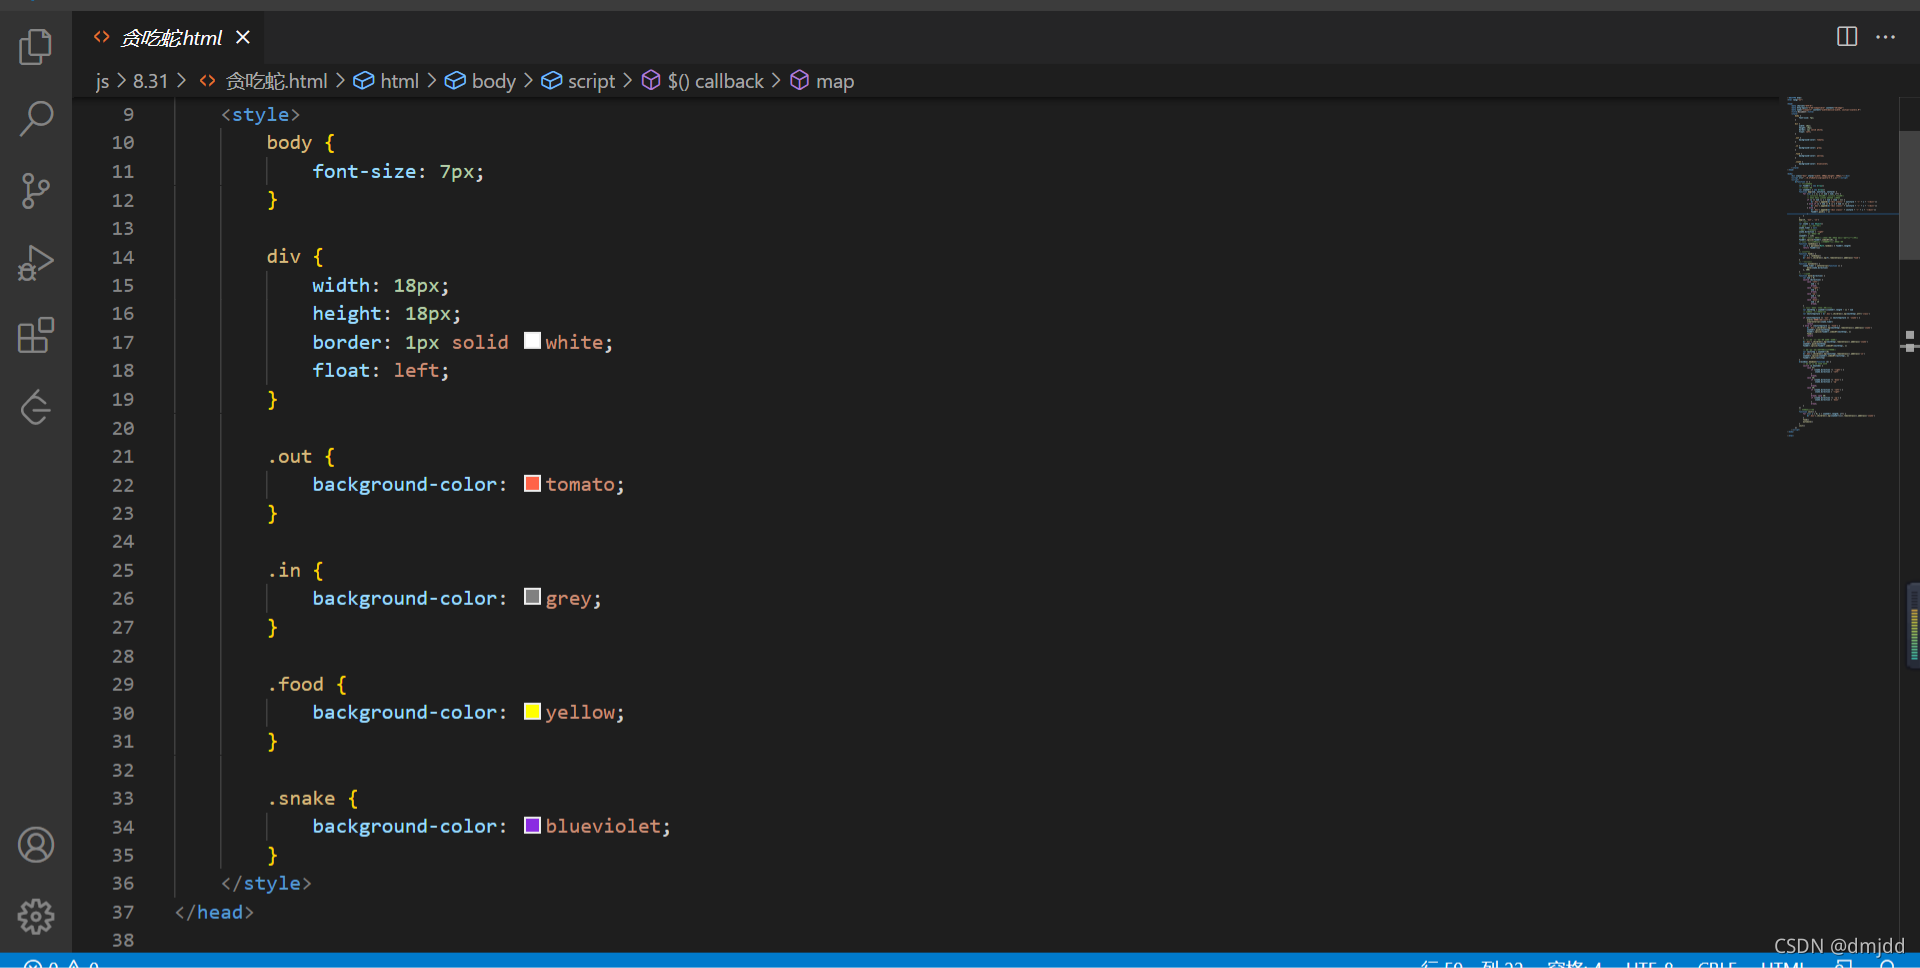The width and height of the screenshot is (1920, 968).
Task: Open the body breadcrumb item
Action: pos(493,81)
